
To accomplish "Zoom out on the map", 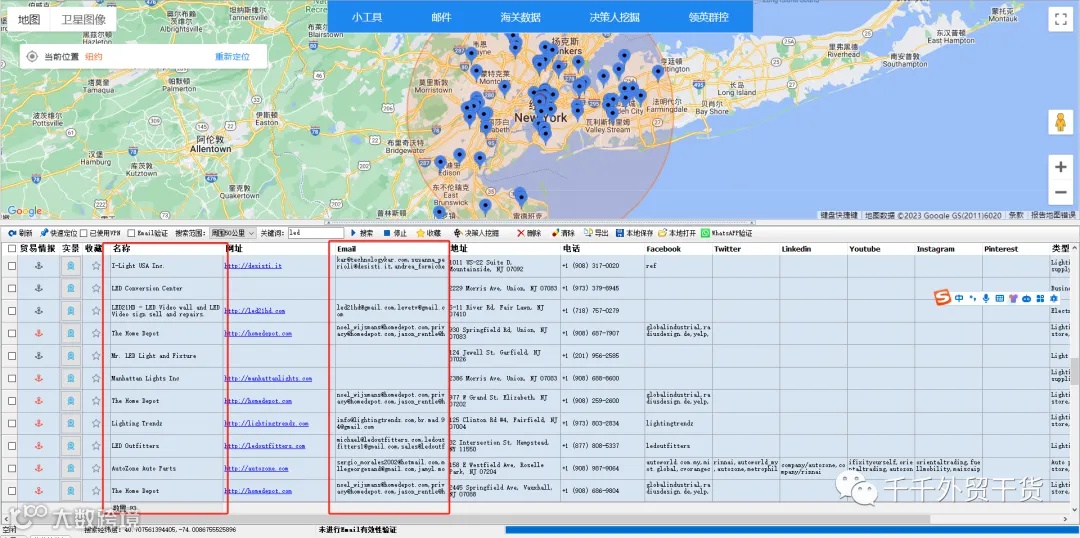I will pyautogui.click(x=1061, y=192).
